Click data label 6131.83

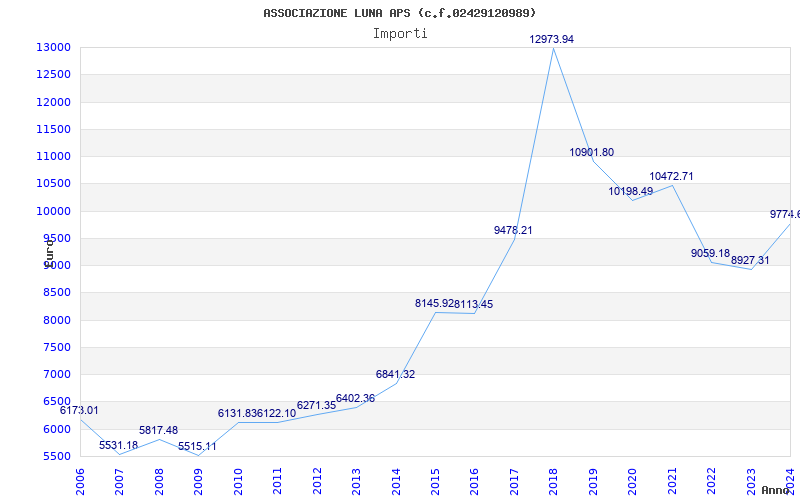[x=237, y=413]
